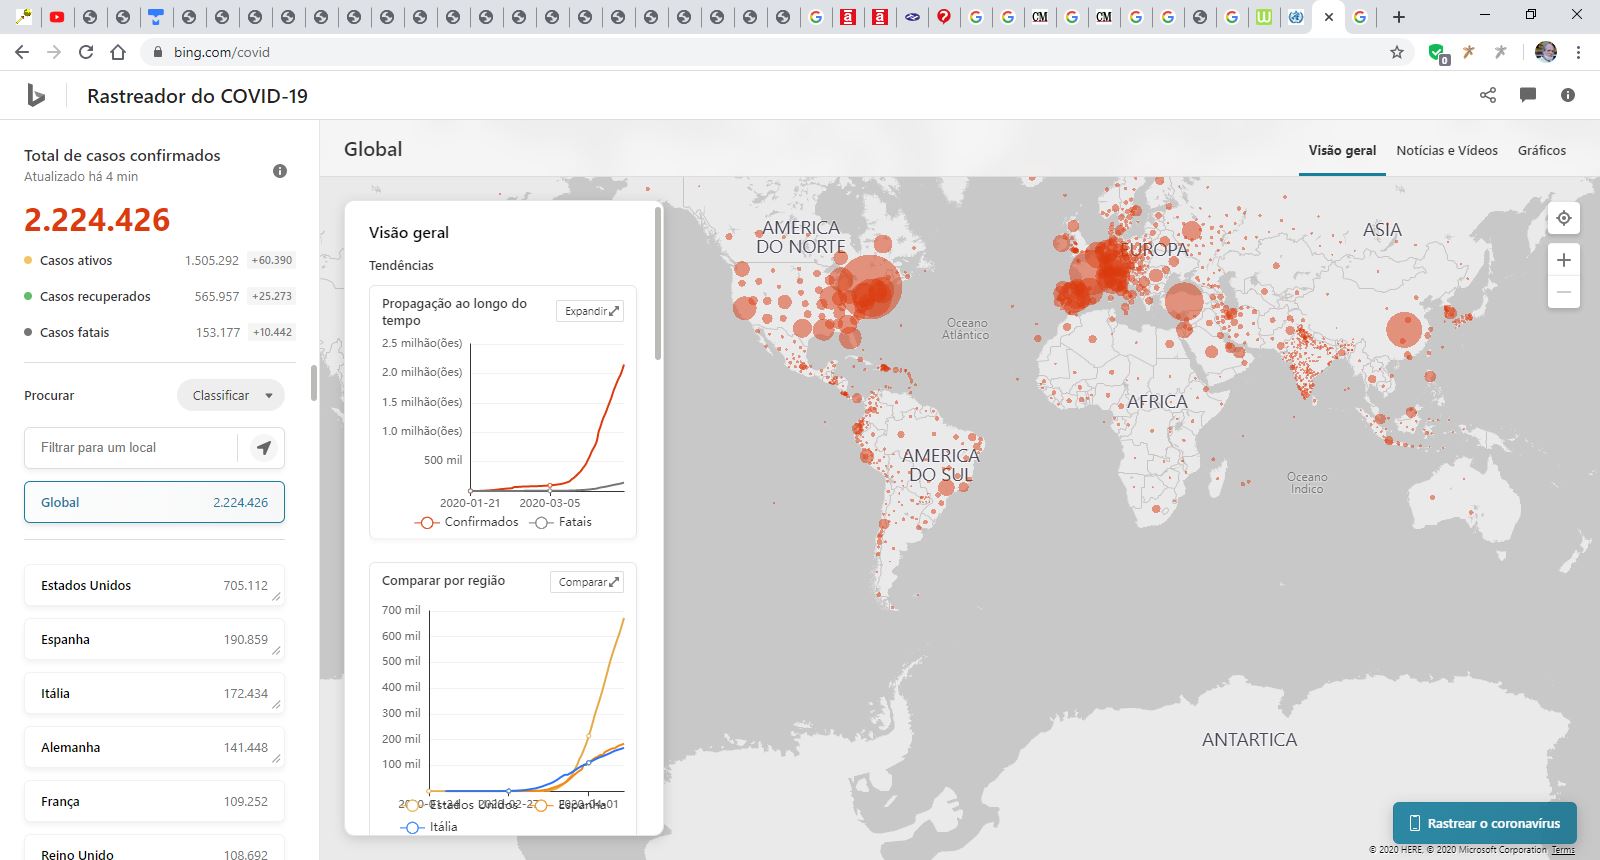Open region comparison with Comparar button
This screenshot has height=860, width=1600.
(x=587, y=582)
